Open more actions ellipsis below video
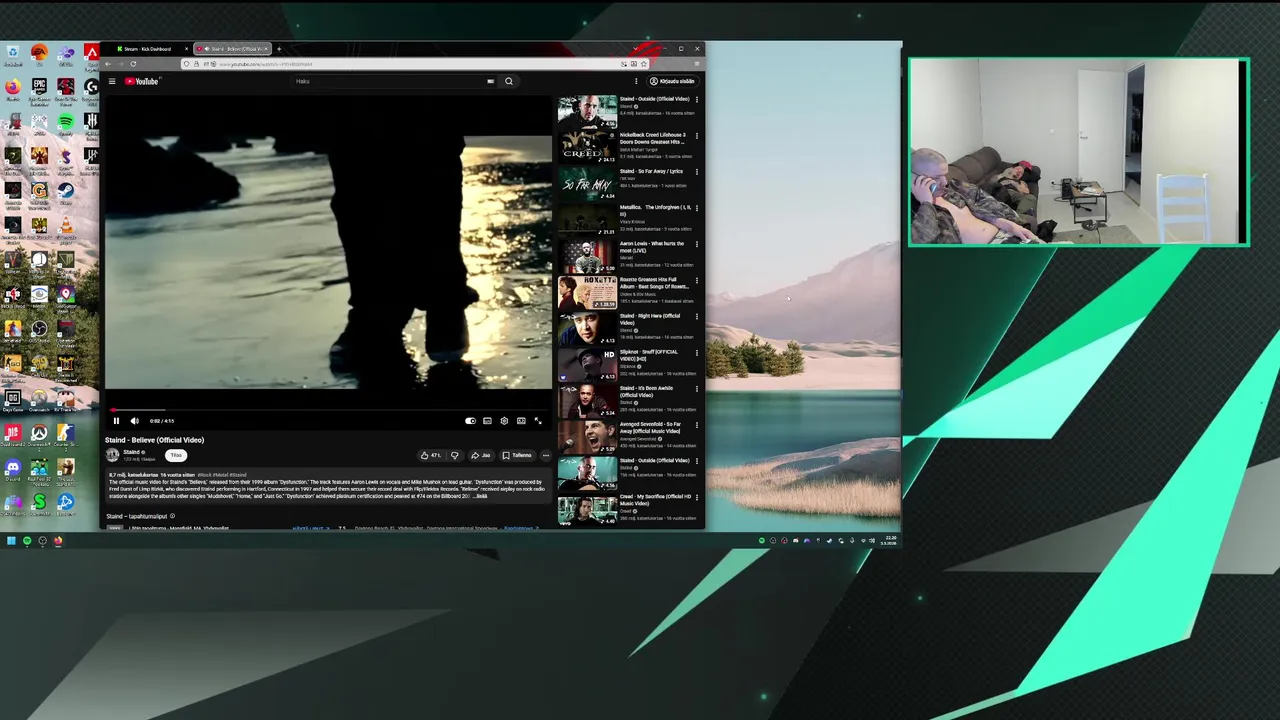The height and width of the screenshot is (720, 1280). [546, 455]
